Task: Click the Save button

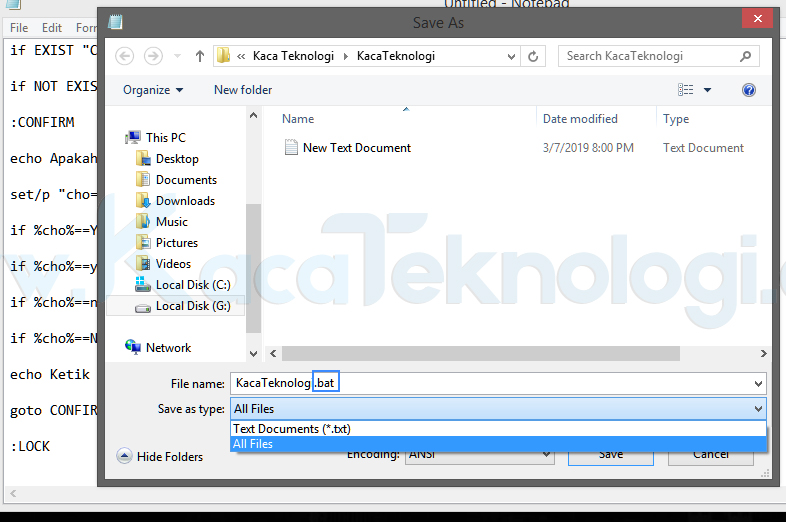Action: click(x=611, y=456)
